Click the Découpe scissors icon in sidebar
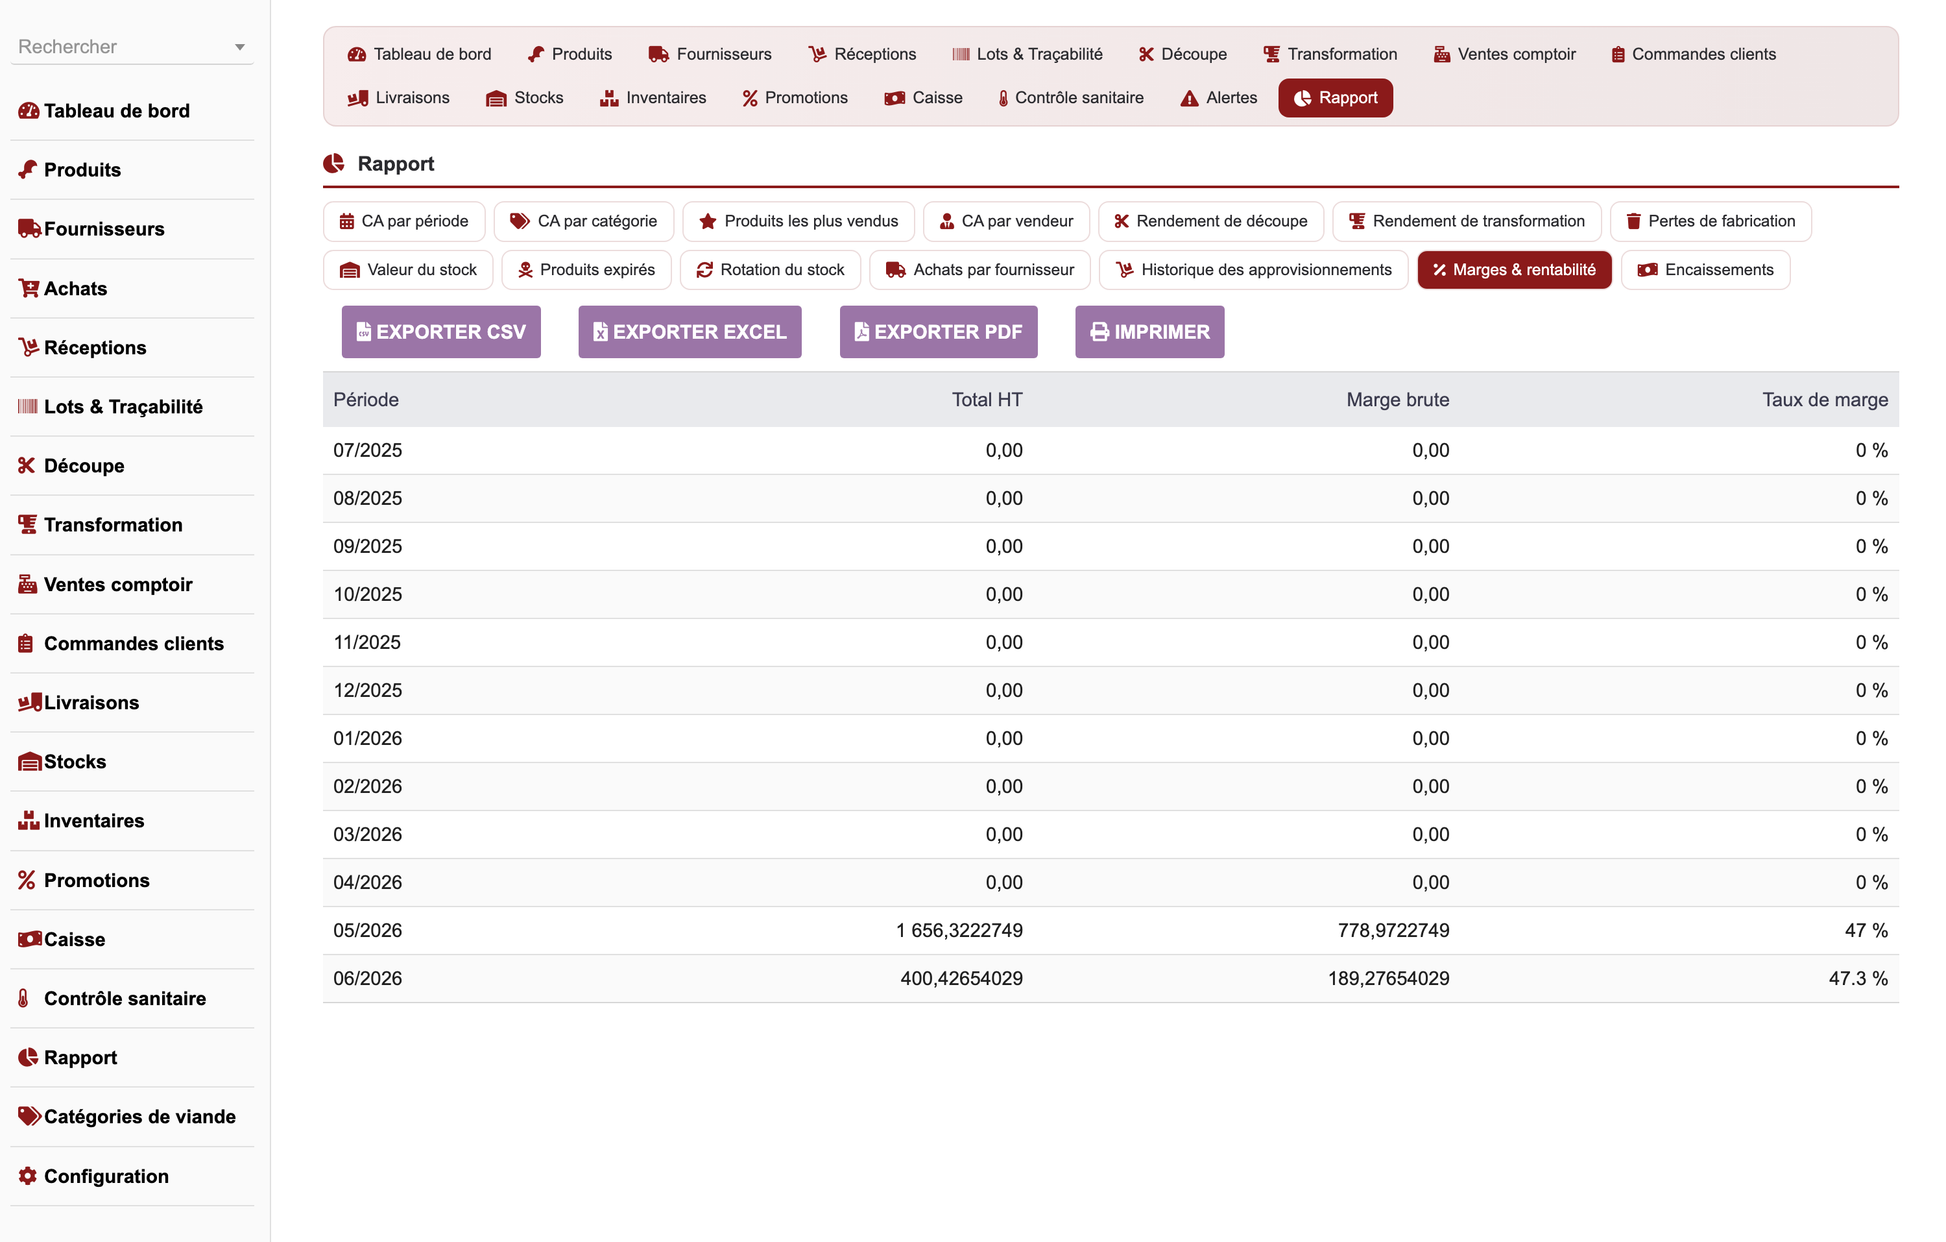Screen dimensions: 1946x1242 click(x=27, y=465)
